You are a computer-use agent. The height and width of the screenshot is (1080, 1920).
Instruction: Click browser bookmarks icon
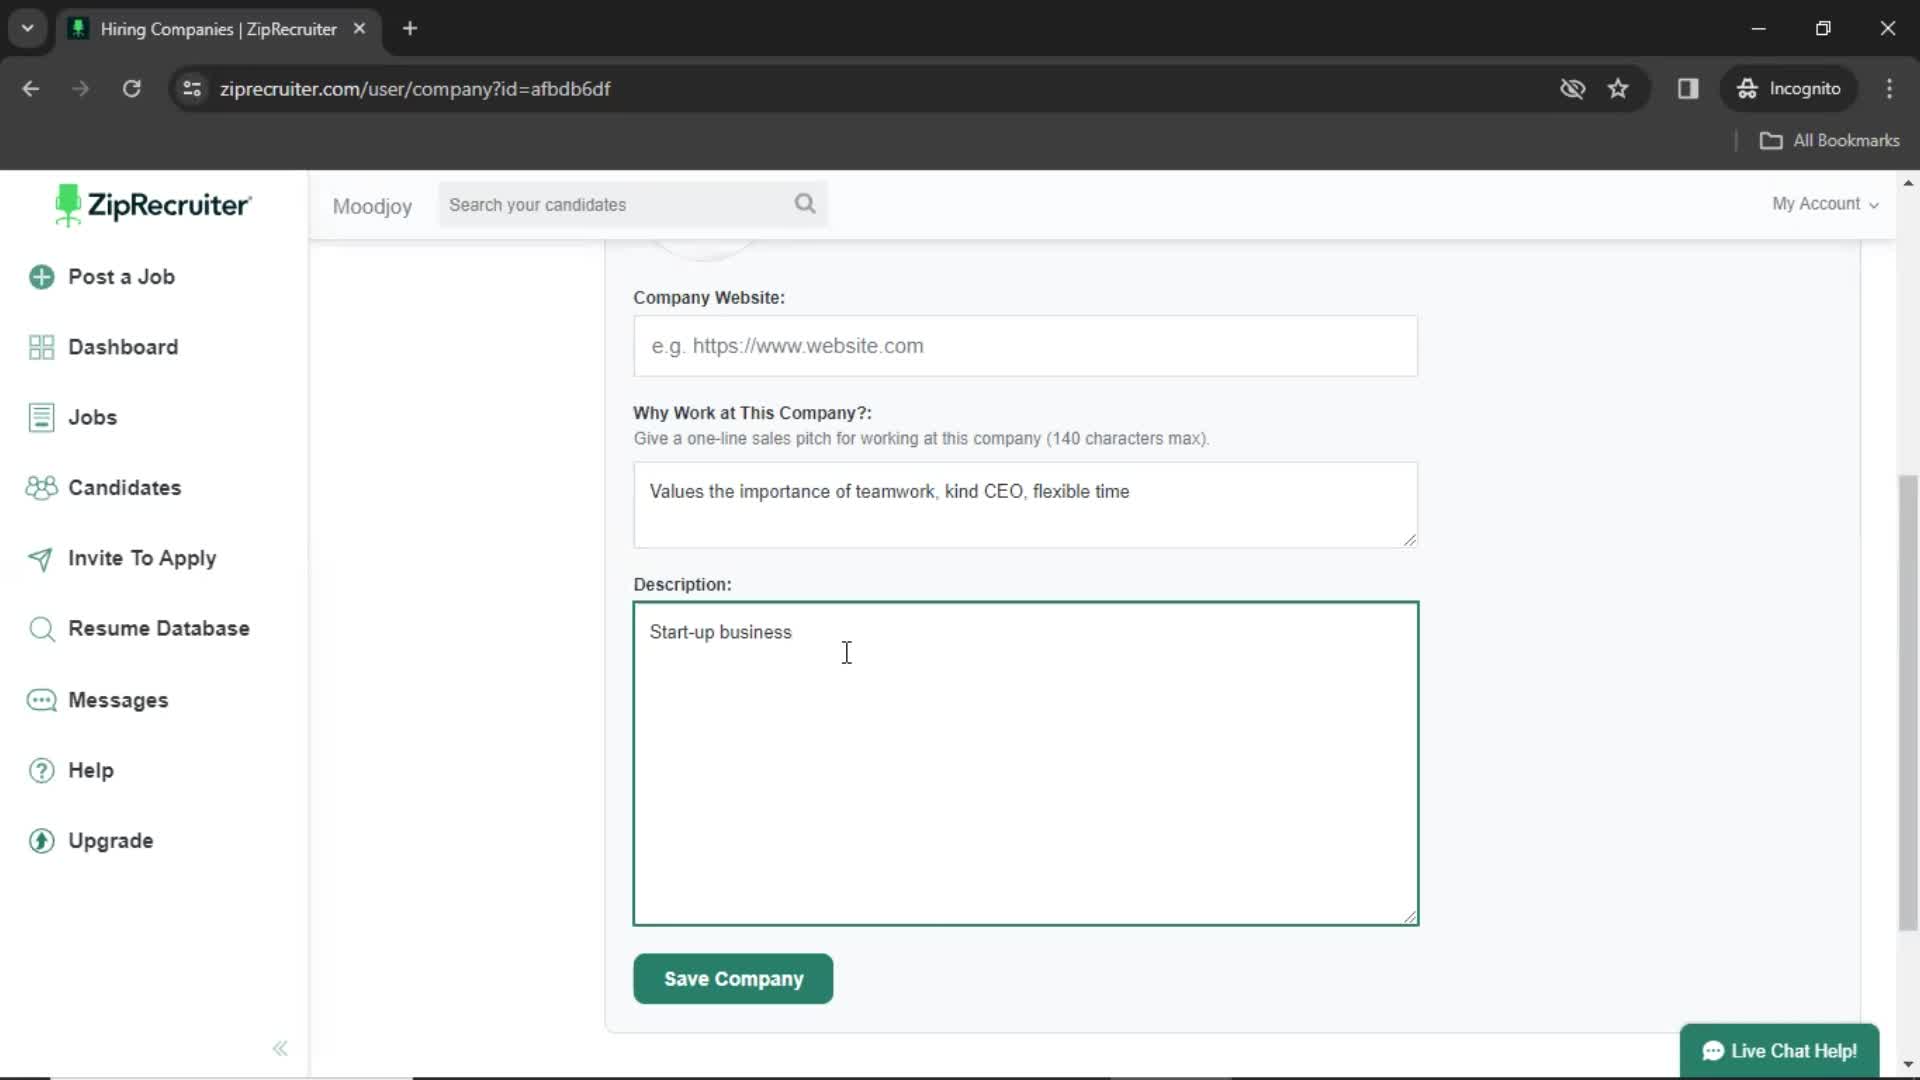[x=1618, y=88]
